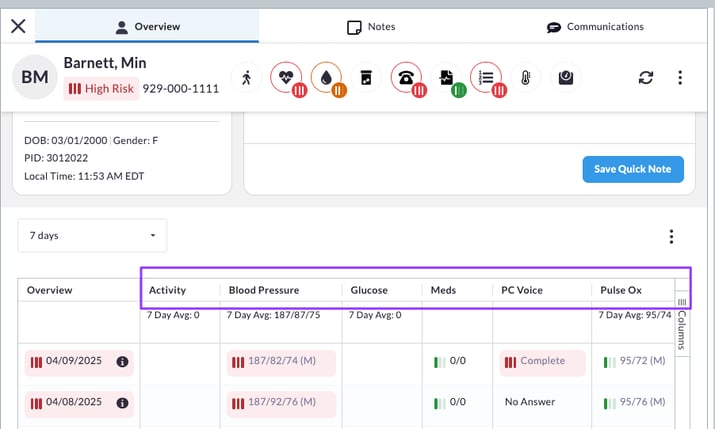Expand the 7 days range dropdown
Viewport: 715px width, 429px height.
tap(92, 236)
